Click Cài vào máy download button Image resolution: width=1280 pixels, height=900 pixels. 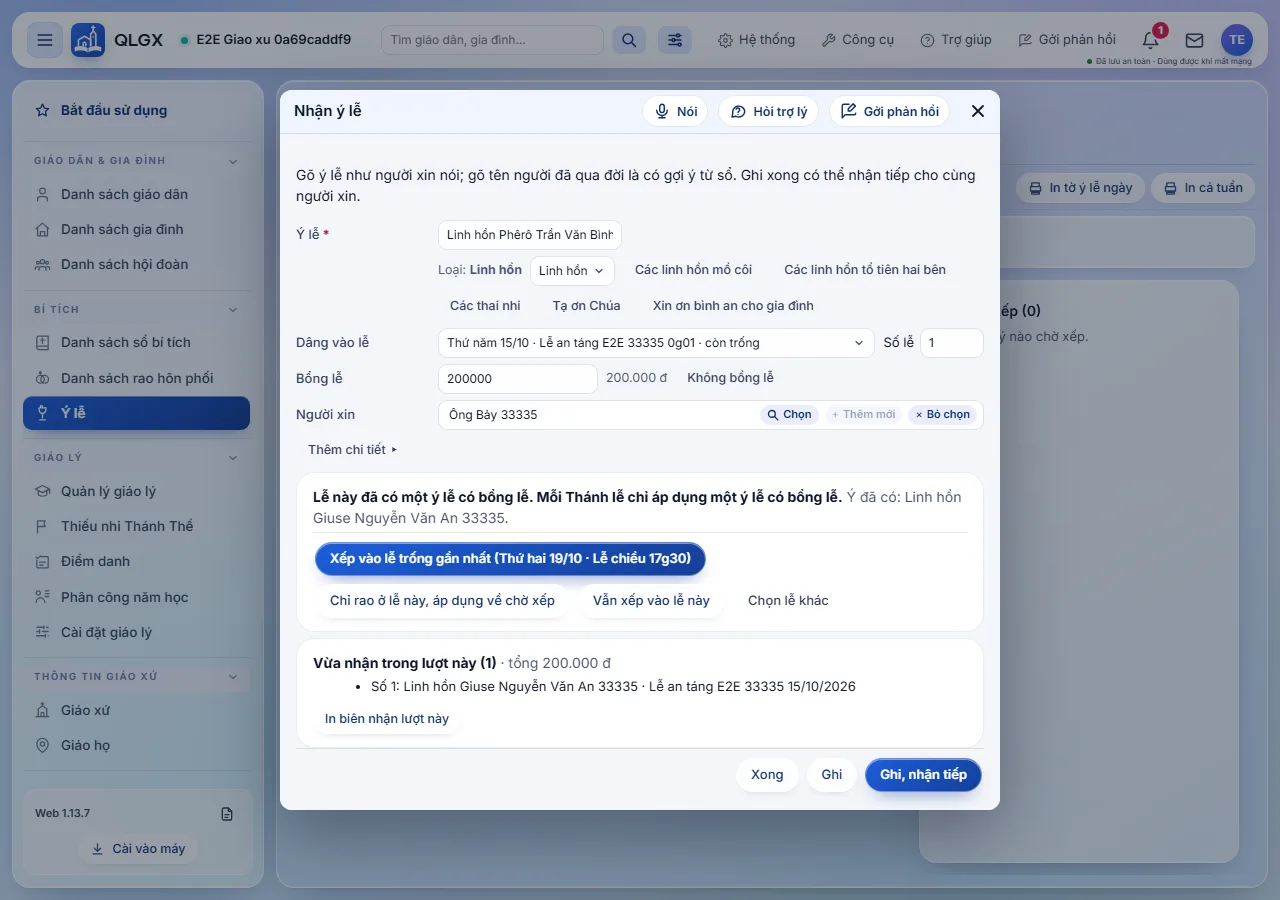(138, 848)
